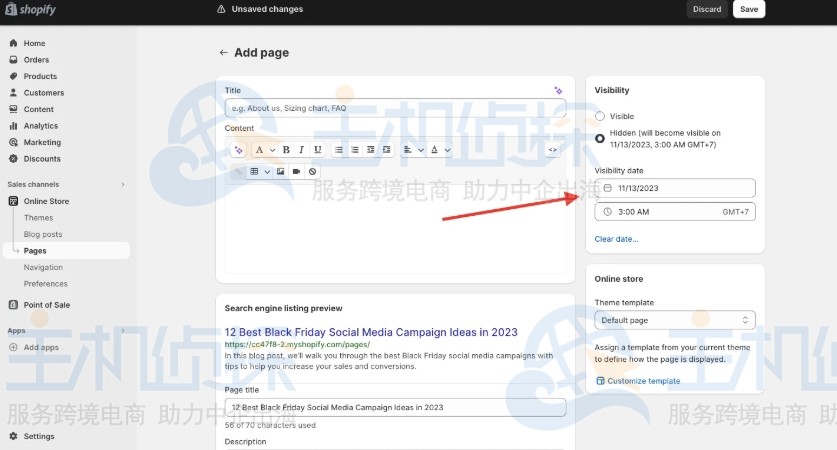
Task: Click the clear formatting icon
Action: 312,172
